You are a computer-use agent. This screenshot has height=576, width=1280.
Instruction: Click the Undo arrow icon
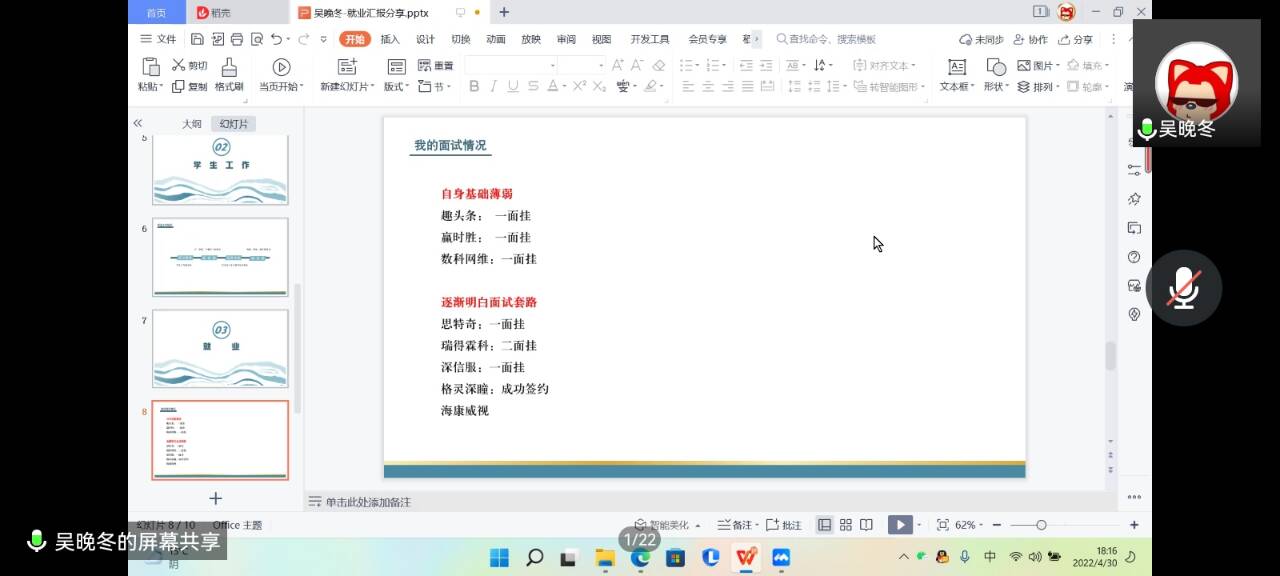[276, 39]
